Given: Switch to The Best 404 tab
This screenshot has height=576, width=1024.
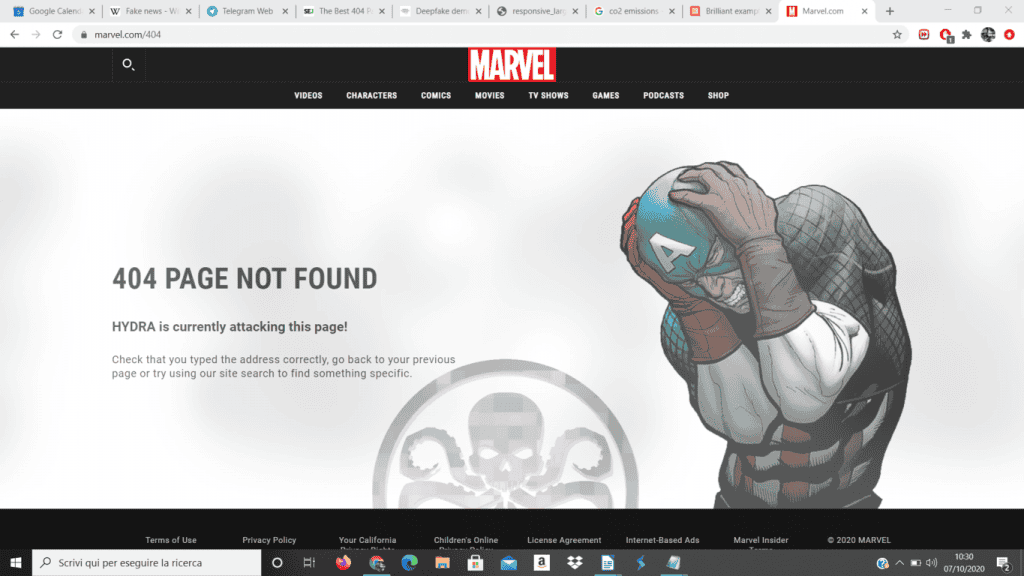Looking at the screenshot, I should [344, 11].
